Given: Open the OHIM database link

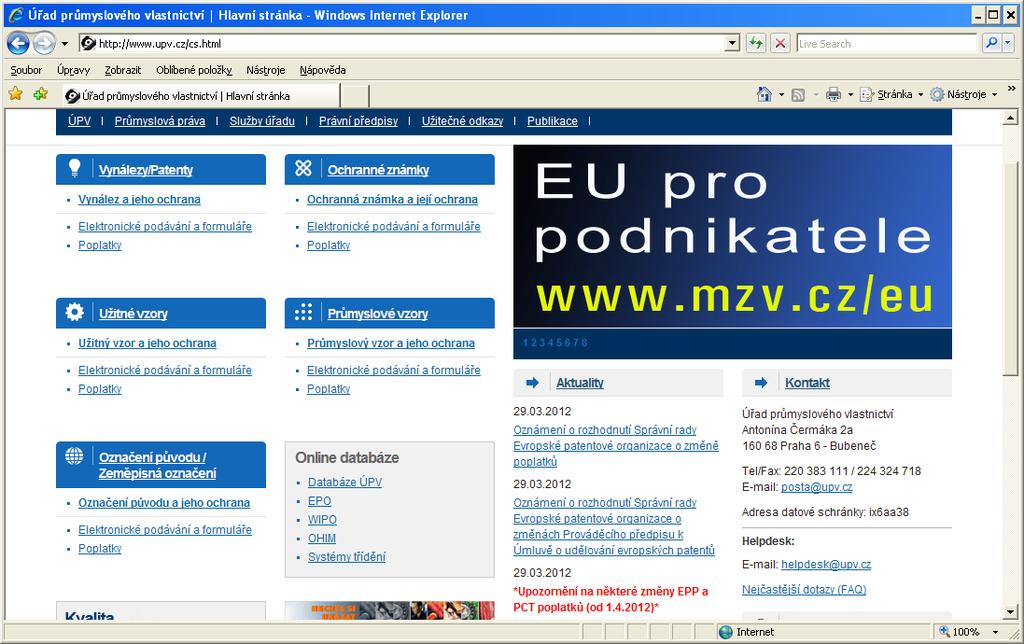Looking at the screenshot, I should tap(322, 539).
